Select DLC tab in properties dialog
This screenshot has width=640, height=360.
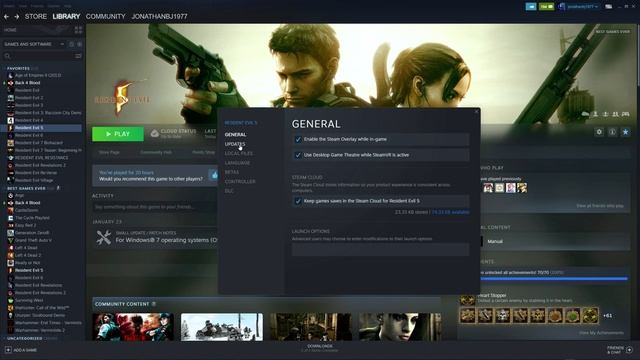pyautogui.click(x=229, y=191)
